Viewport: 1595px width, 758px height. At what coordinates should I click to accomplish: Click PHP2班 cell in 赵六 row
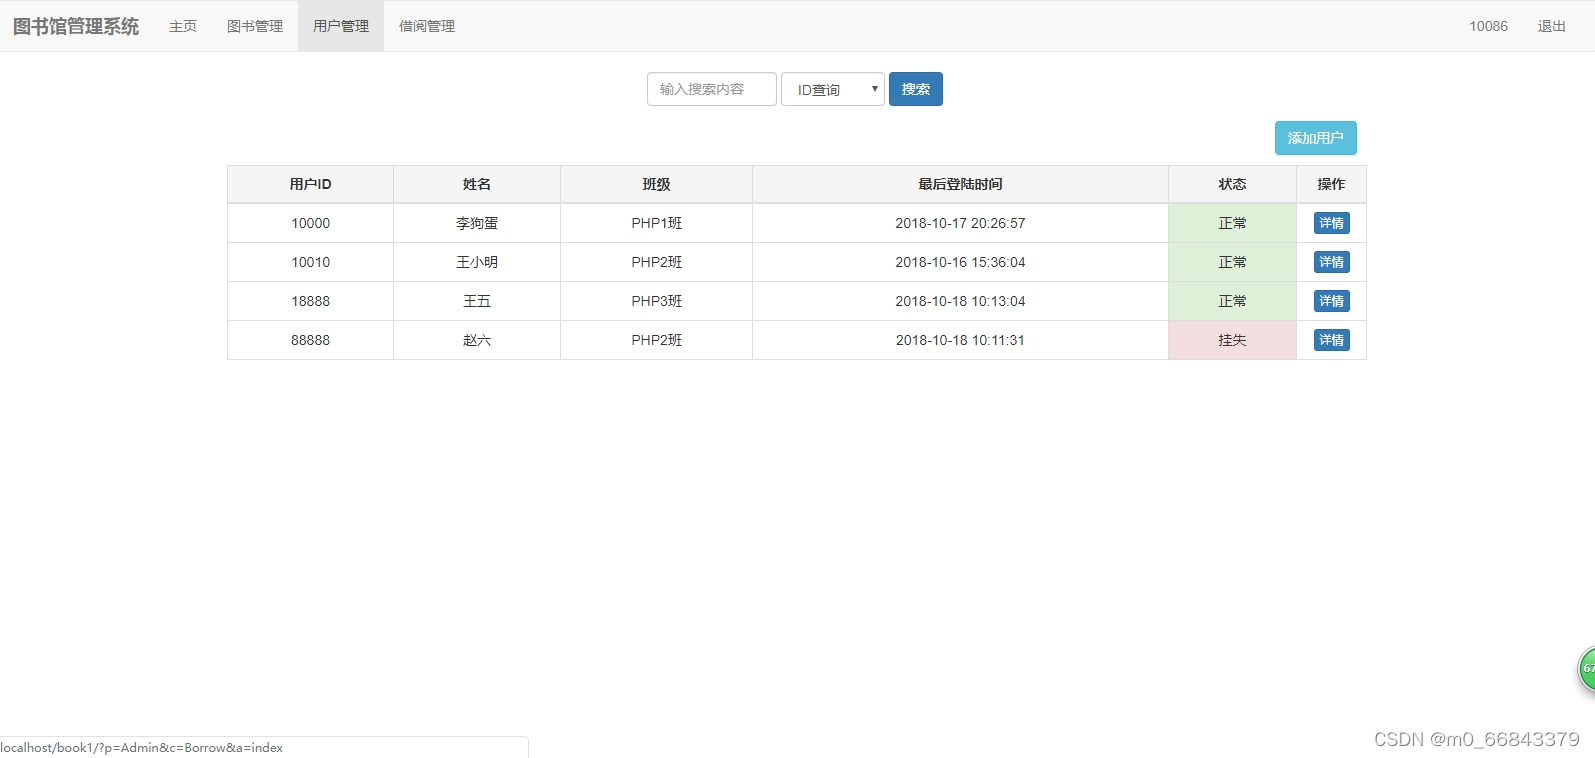click(656, 340)
